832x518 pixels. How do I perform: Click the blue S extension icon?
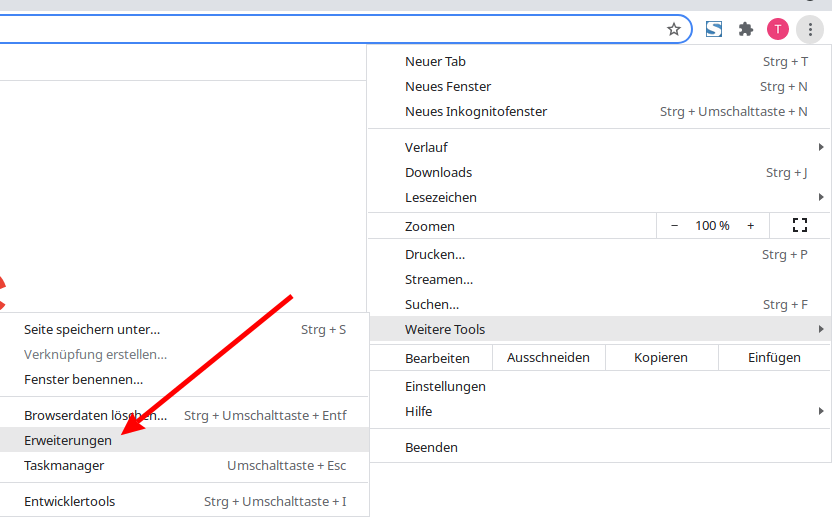(713, 29)
